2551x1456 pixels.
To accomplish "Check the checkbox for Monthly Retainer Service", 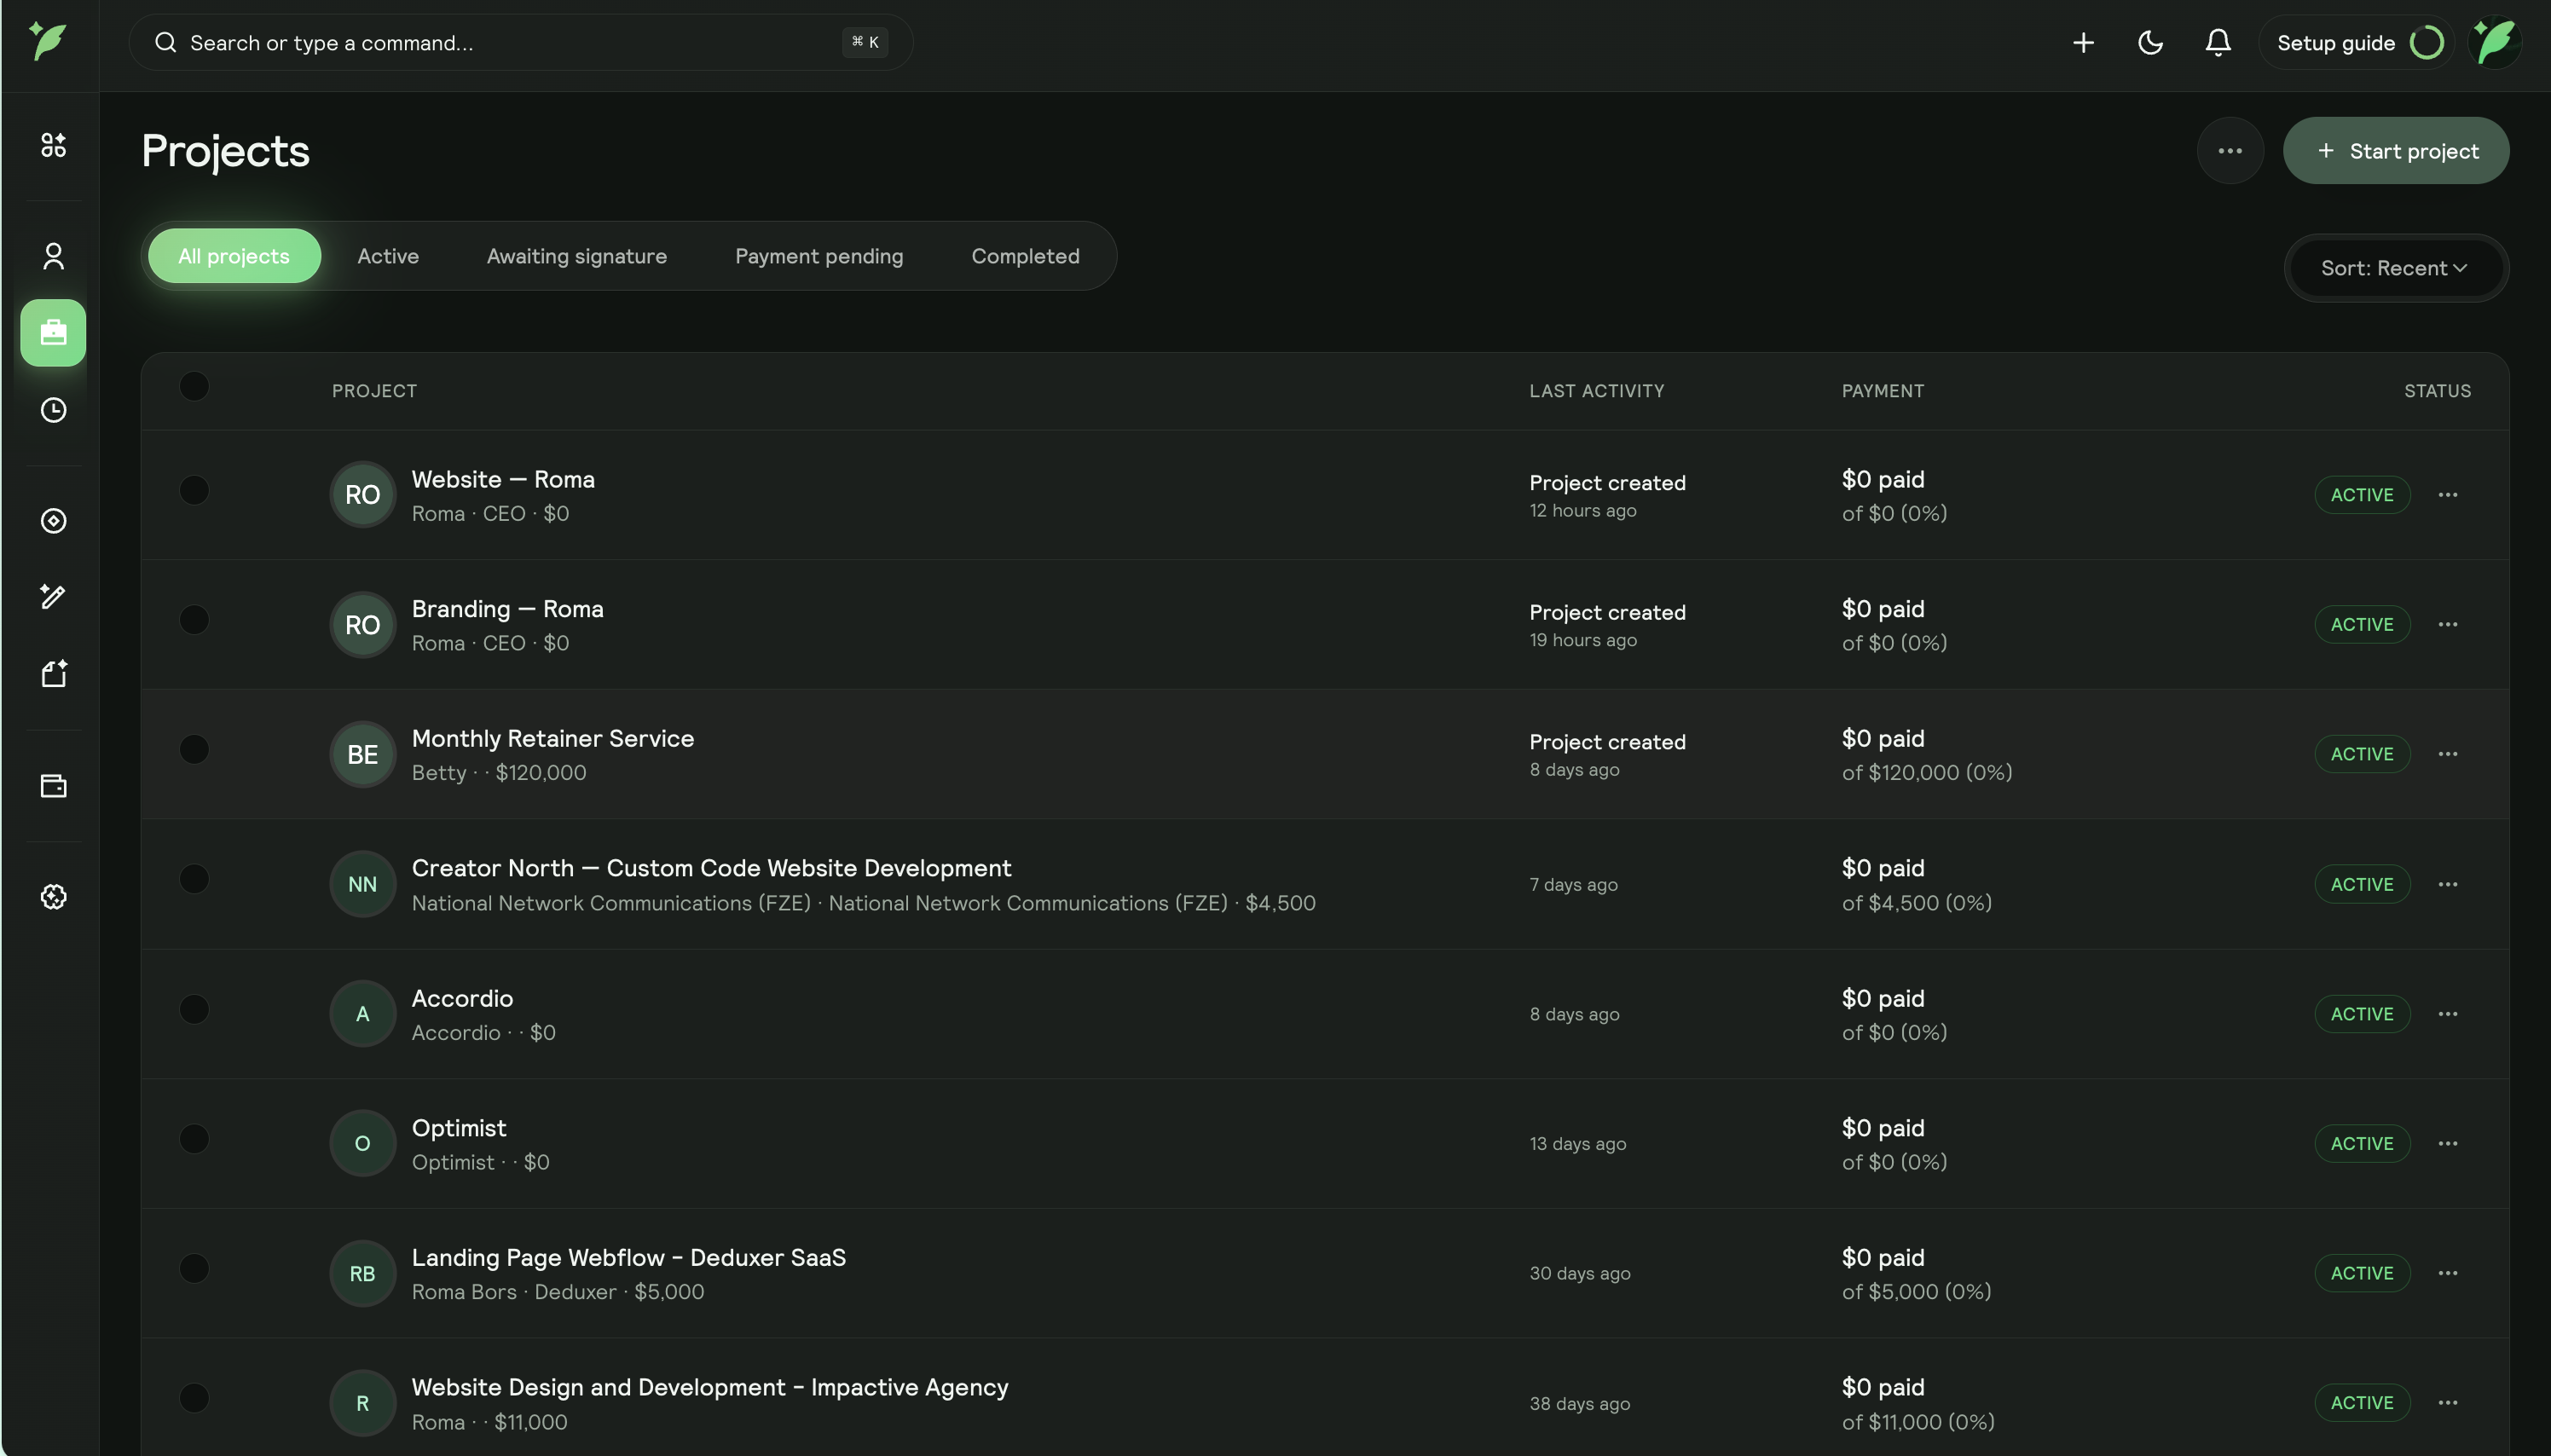I will (x=194, y=748).
